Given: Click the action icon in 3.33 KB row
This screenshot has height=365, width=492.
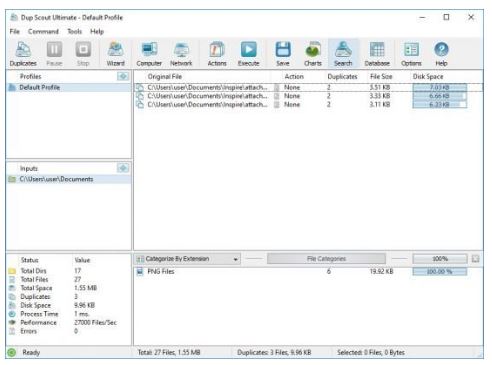Looking at the screenshot, I should coord(276,96).
